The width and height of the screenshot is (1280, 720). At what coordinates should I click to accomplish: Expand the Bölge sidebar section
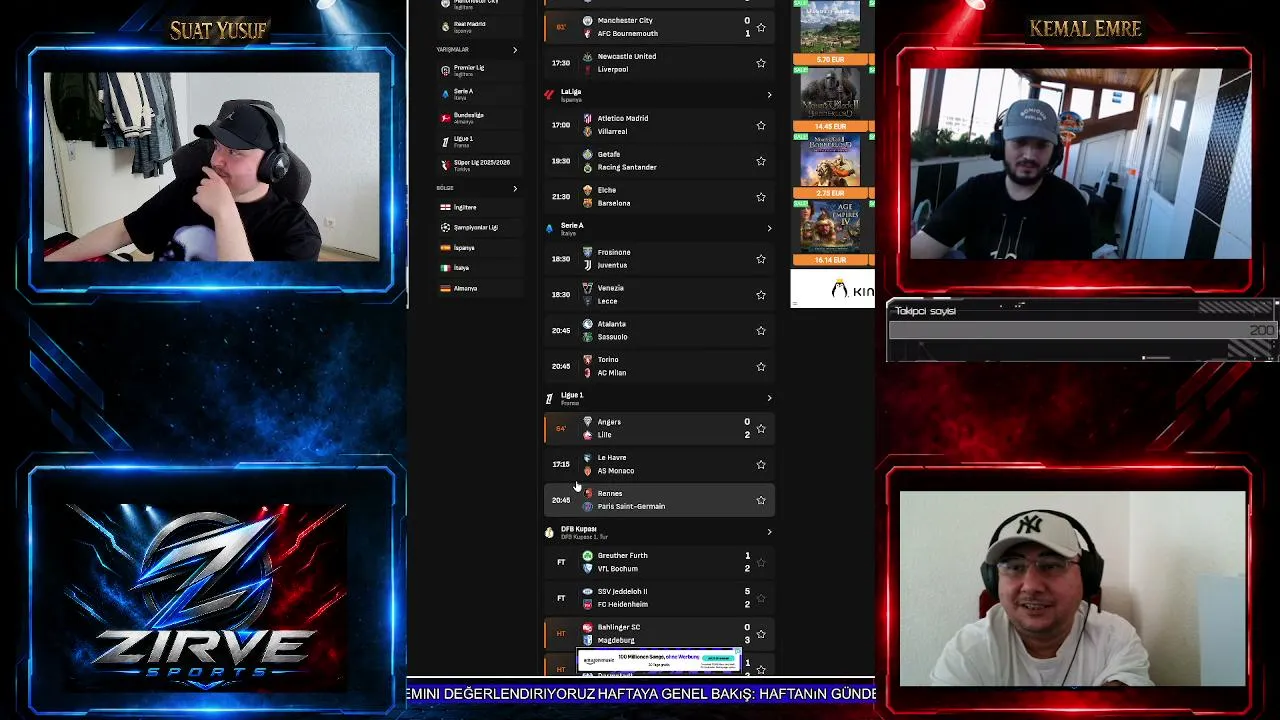click(x=515, y=188)
